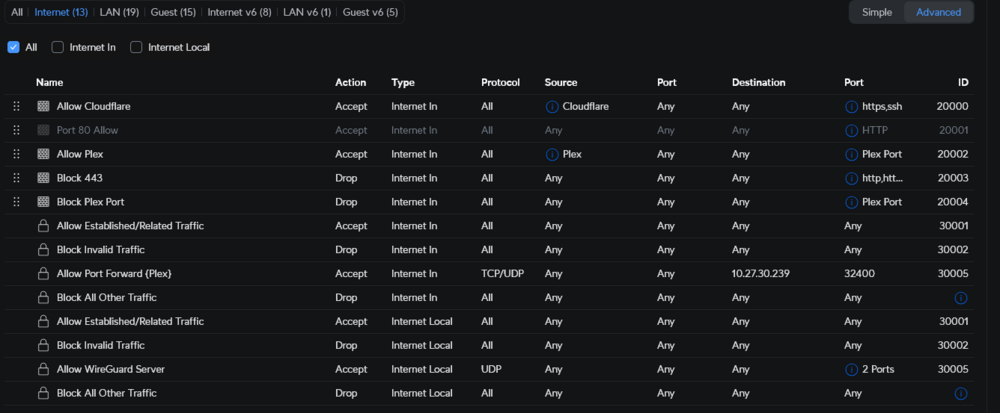The width and height of the screenshot is (1000, 413).
Task: Click the Cloudflare source label
Action: (x=585, y=106)
